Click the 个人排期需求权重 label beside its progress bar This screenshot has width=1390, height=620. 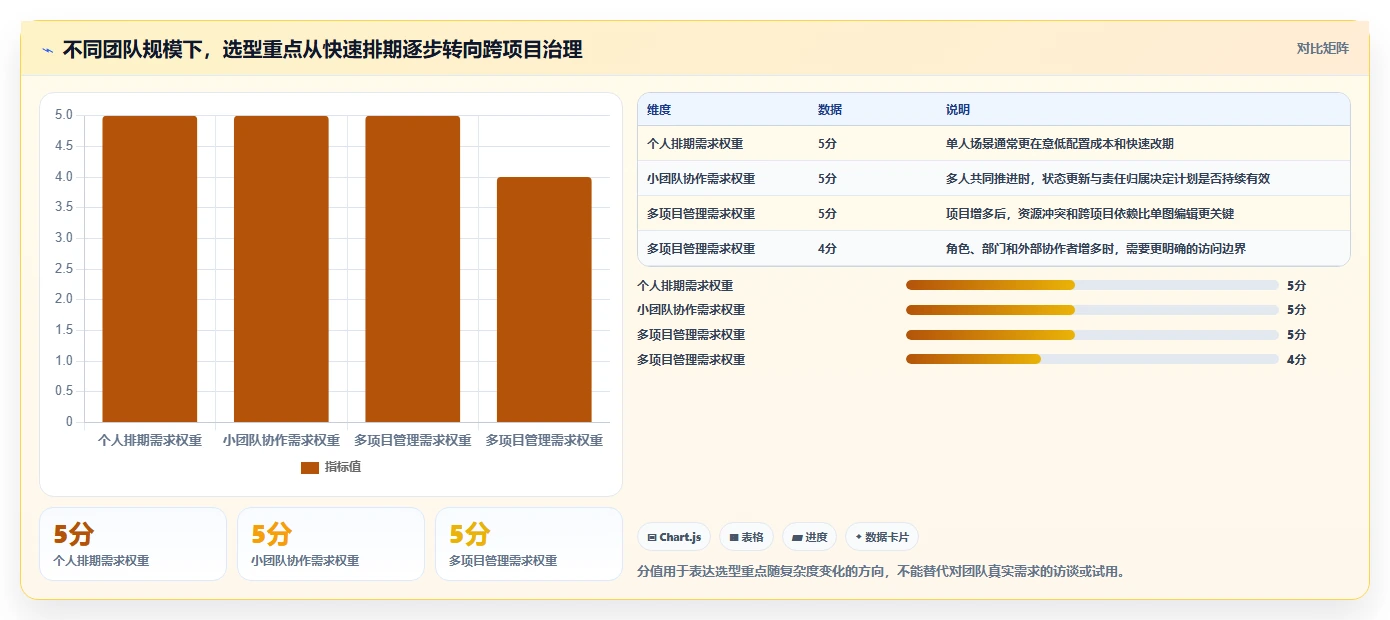pyautogui.click(x=685, y=285)
